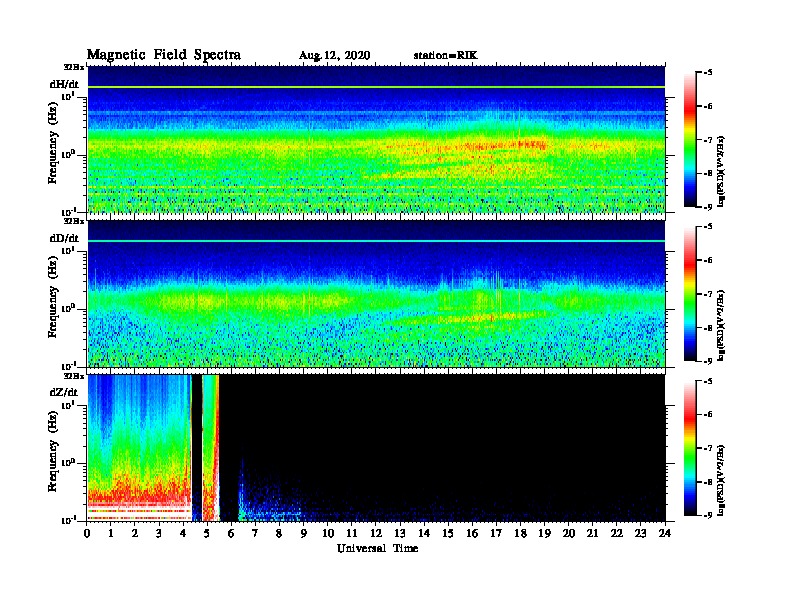Click the date "Aug. 12, 2020"

point(334,56)
